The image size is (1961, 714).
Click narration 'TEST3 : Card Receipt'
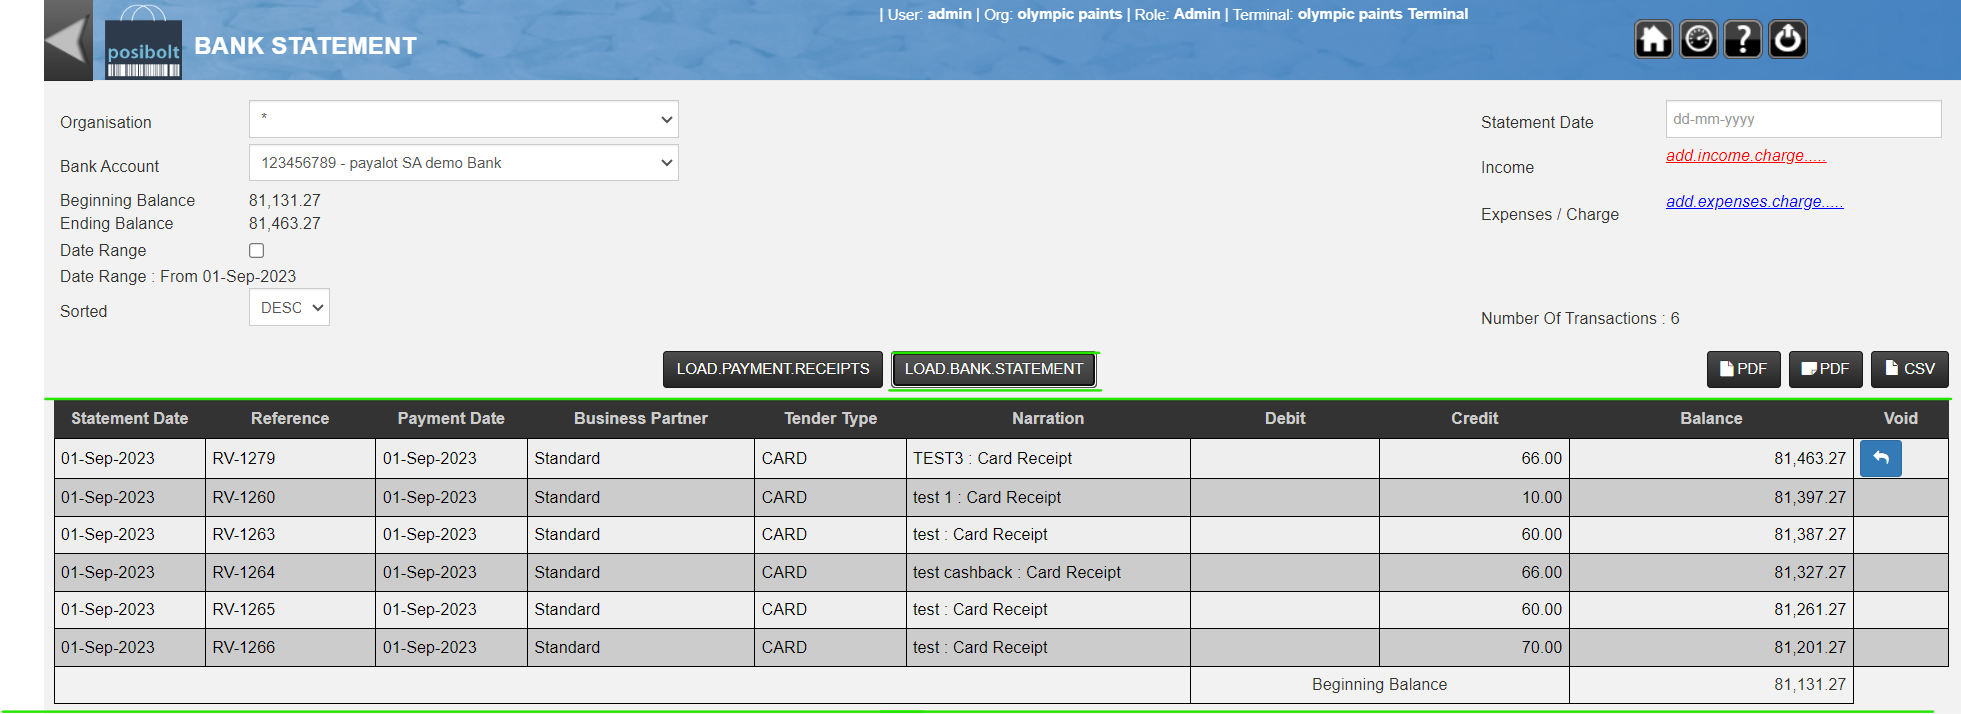coord(992,459)
